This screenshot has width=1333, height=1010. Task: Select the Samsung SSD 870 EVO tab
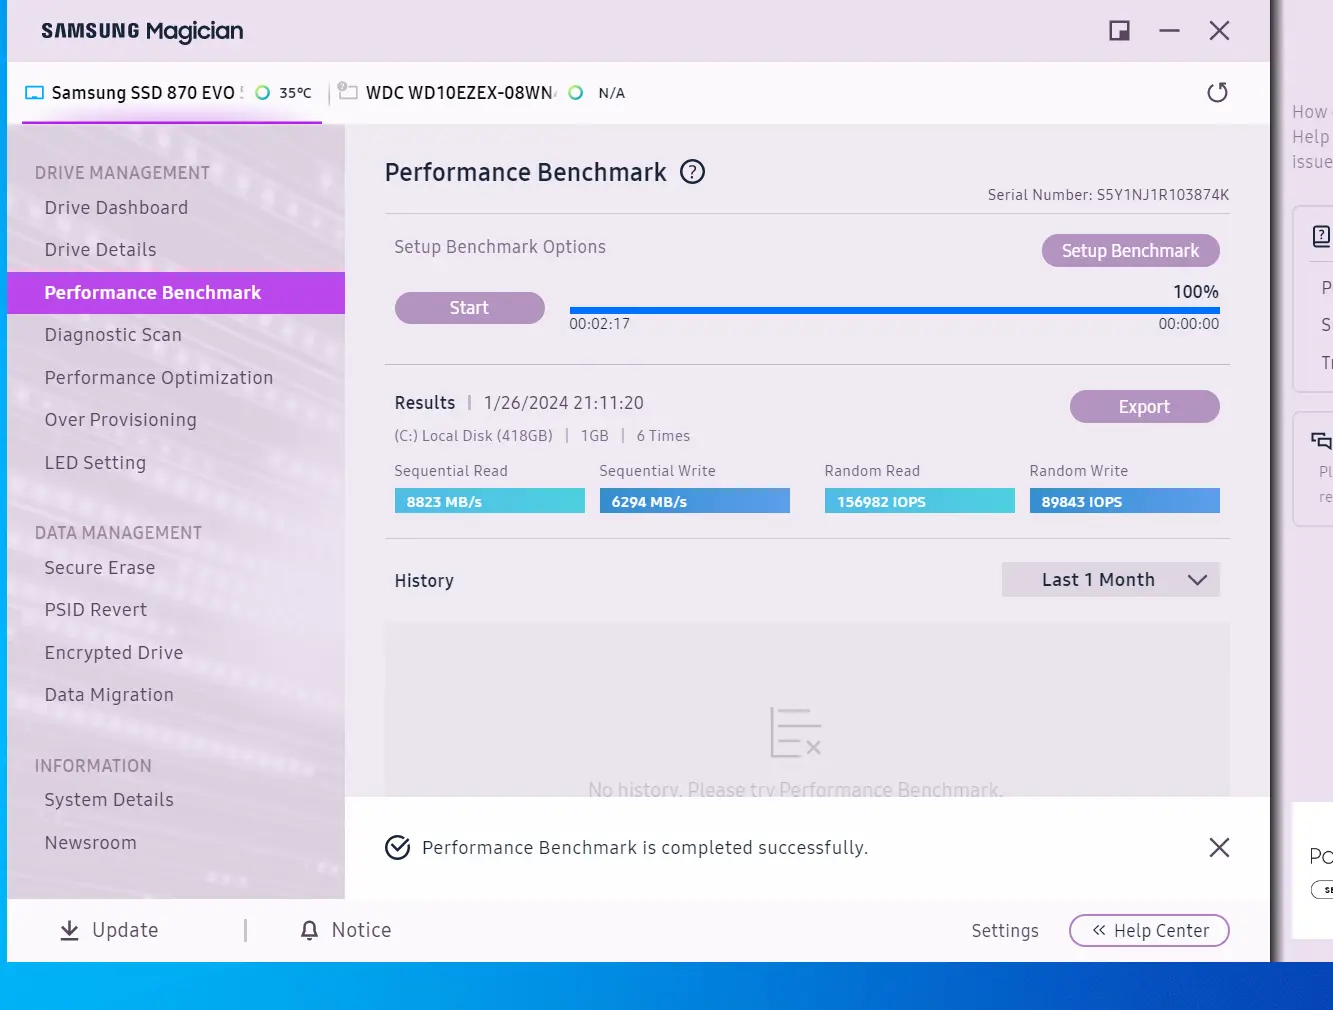coord(171,93)
